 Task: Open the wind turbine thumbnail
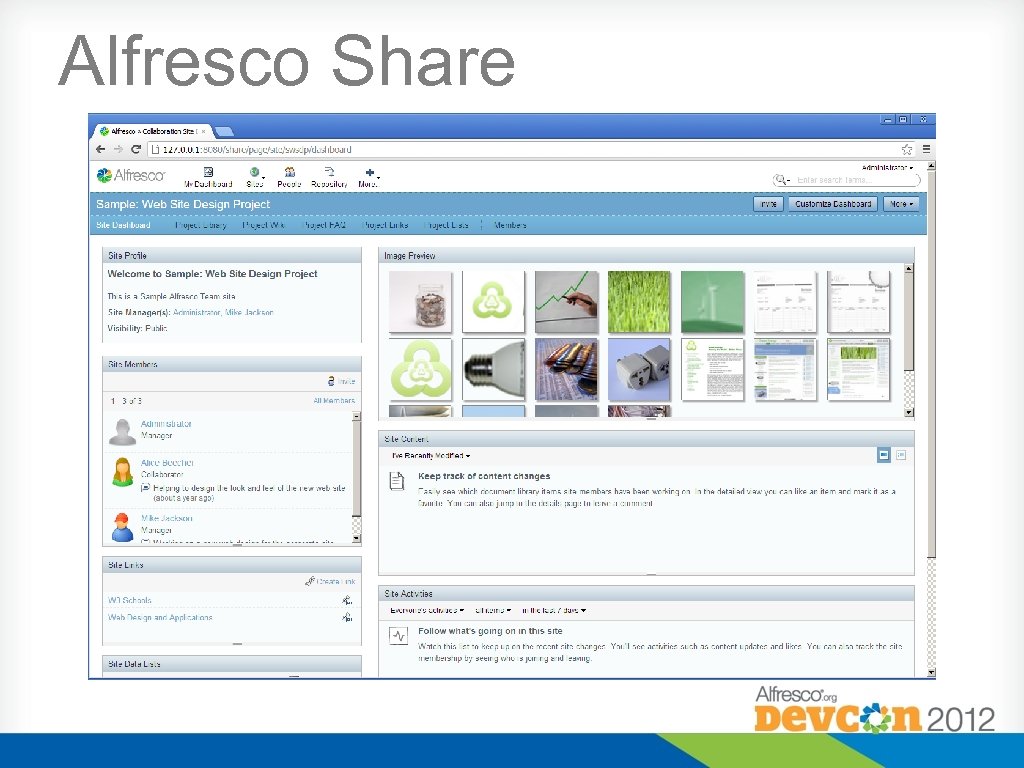(712, 302)
